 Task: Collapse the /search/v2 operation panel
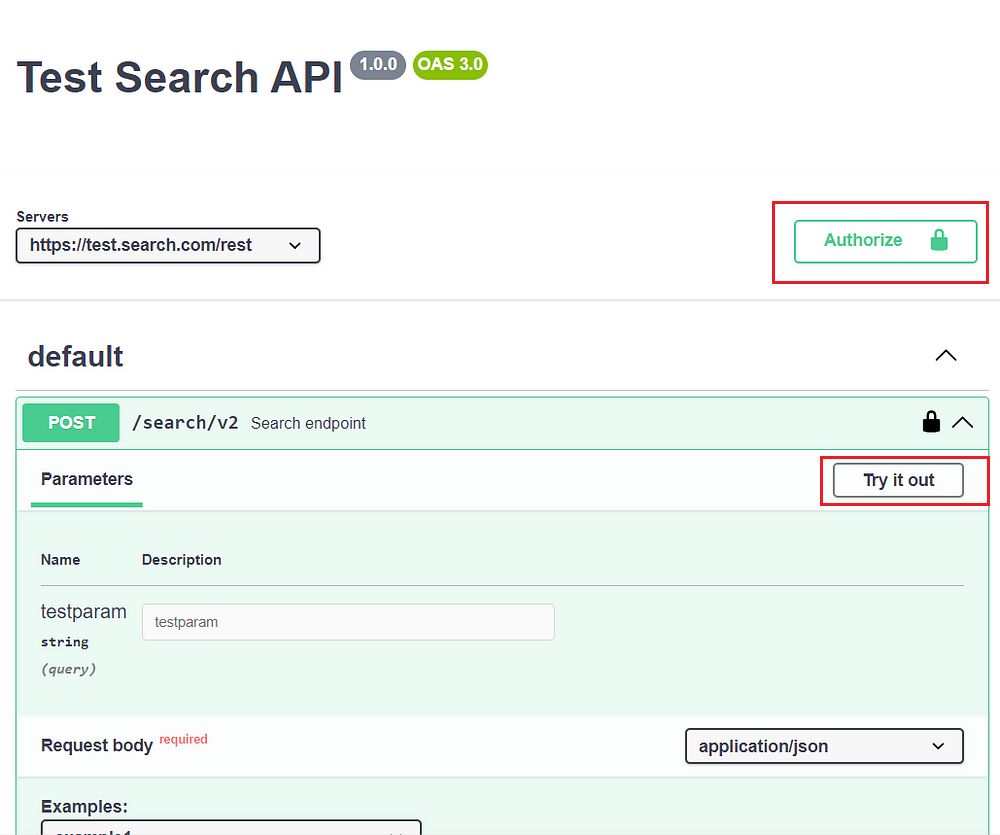pos(963,422)
